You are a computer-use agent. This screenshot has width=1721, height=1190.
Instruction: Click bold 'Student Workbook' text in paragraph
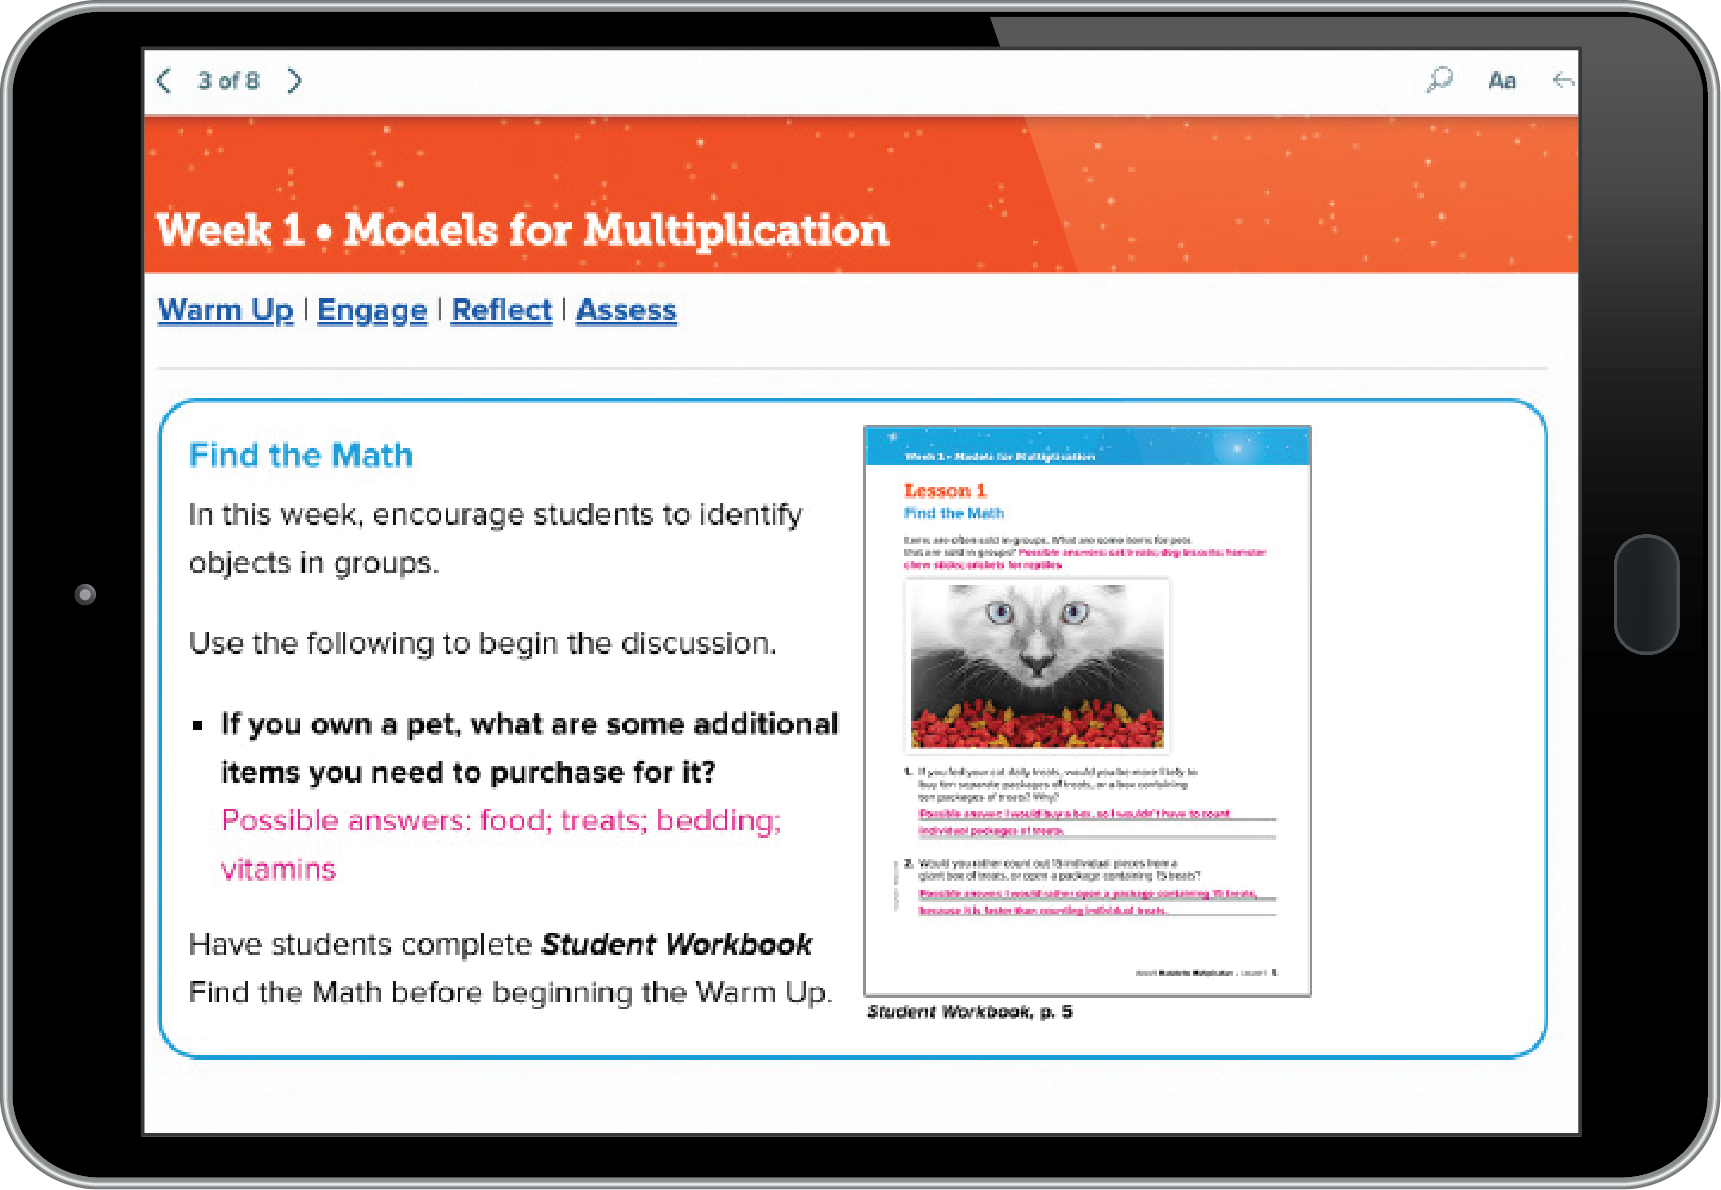pos(677,944)
